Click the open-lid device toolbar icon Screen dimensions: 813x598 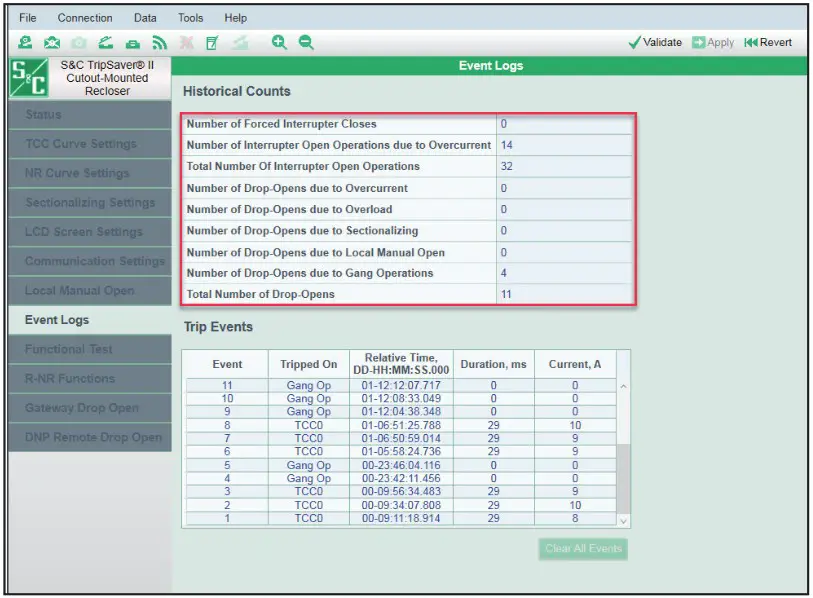106,43
